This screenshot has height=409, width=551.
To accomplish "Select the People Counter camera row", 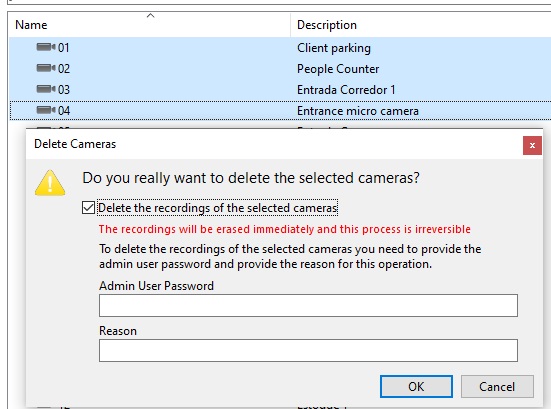I will pyautogui.click(x=280, y=69).
